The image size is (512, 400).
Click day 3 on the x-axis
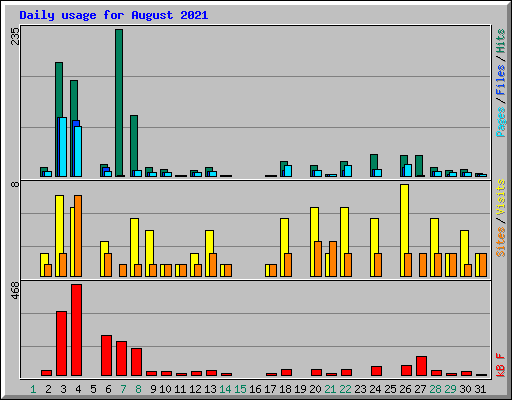point(63,389)
